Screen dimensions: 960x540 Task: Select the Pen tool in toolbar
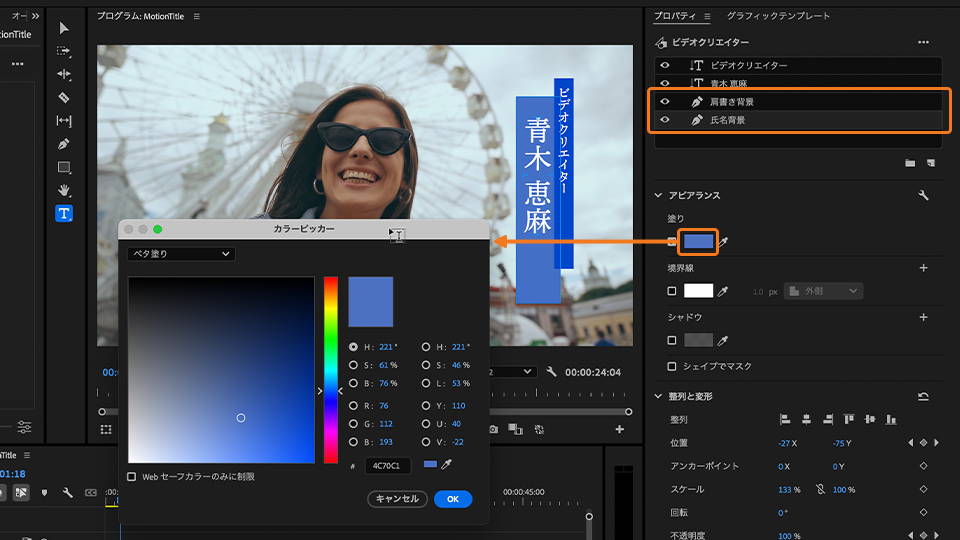[64, 144]
